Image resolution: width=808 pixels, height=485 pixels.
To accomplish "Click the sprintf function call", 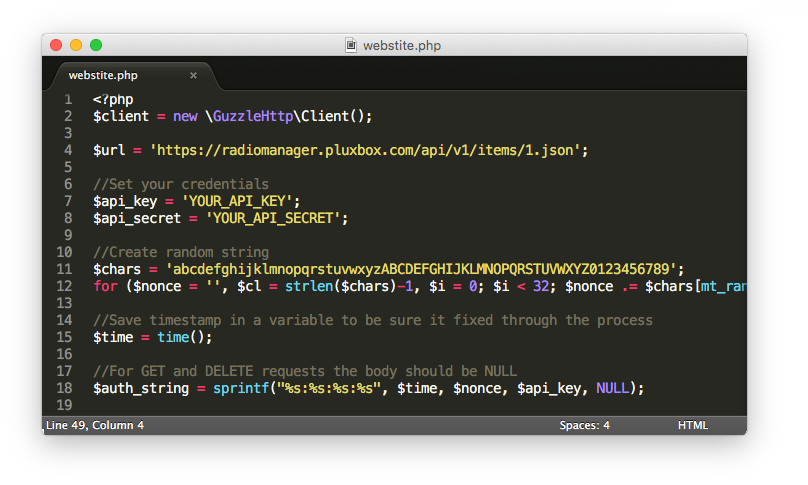I will [x=241, y=388].
